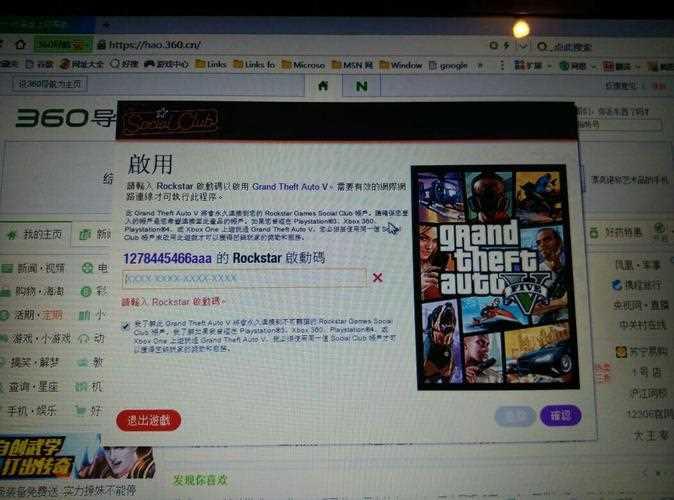Click the purple 確認 confirm button
674x500 pixels.
coord(561,415)
